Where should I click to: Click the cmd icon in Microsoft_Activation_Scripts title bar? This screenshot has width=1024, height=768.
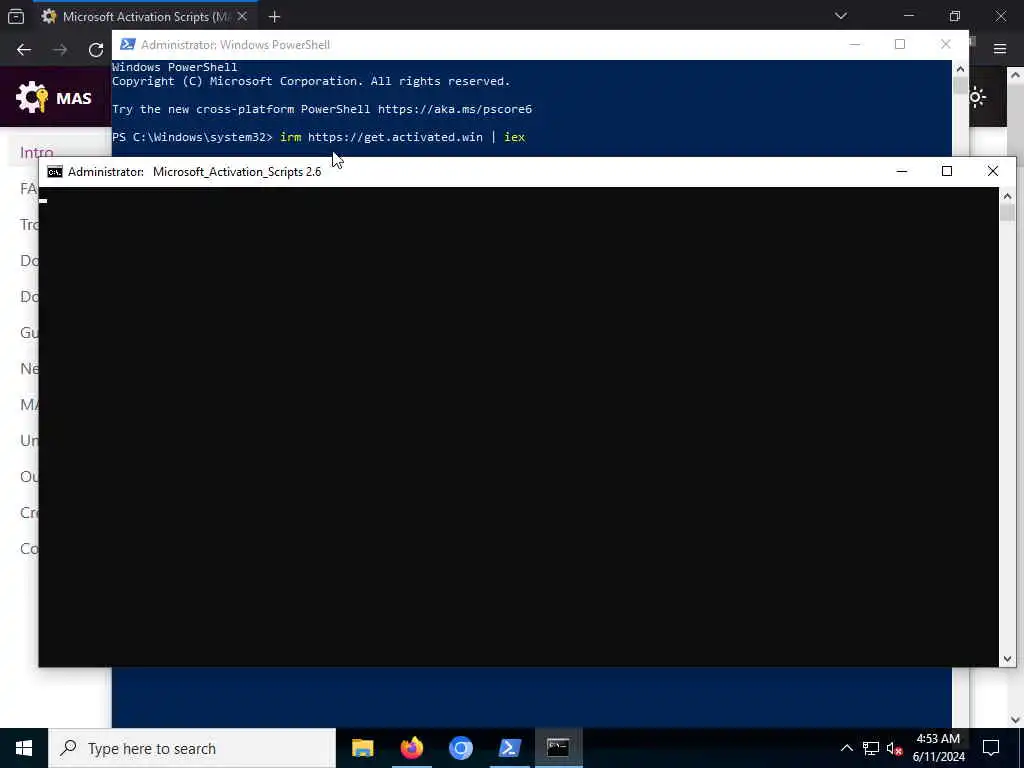pyautogui.click(x=55, y=172)
